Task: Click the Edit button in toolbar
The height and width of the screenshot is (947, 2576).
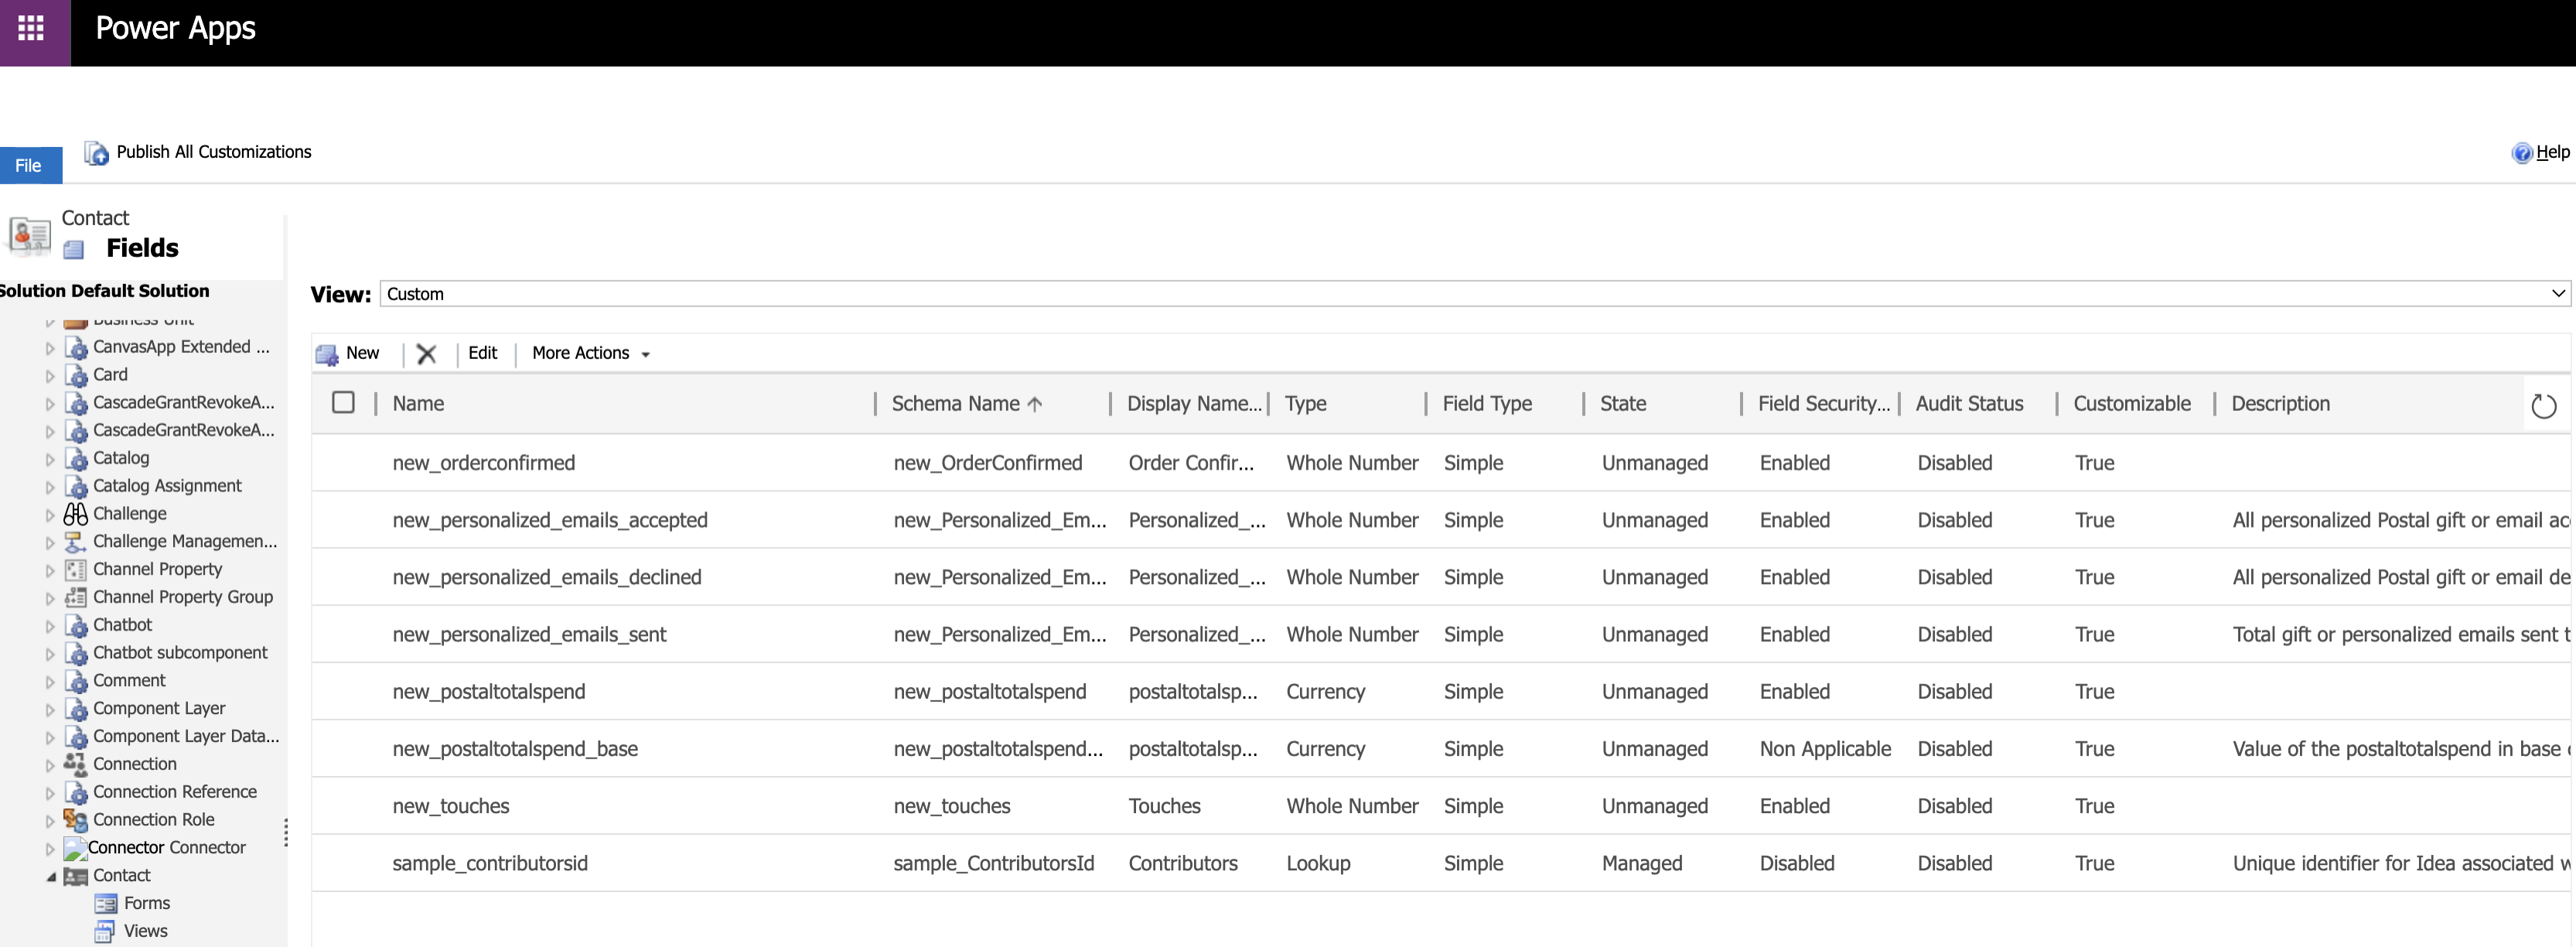Action: [x=482, y=354]
